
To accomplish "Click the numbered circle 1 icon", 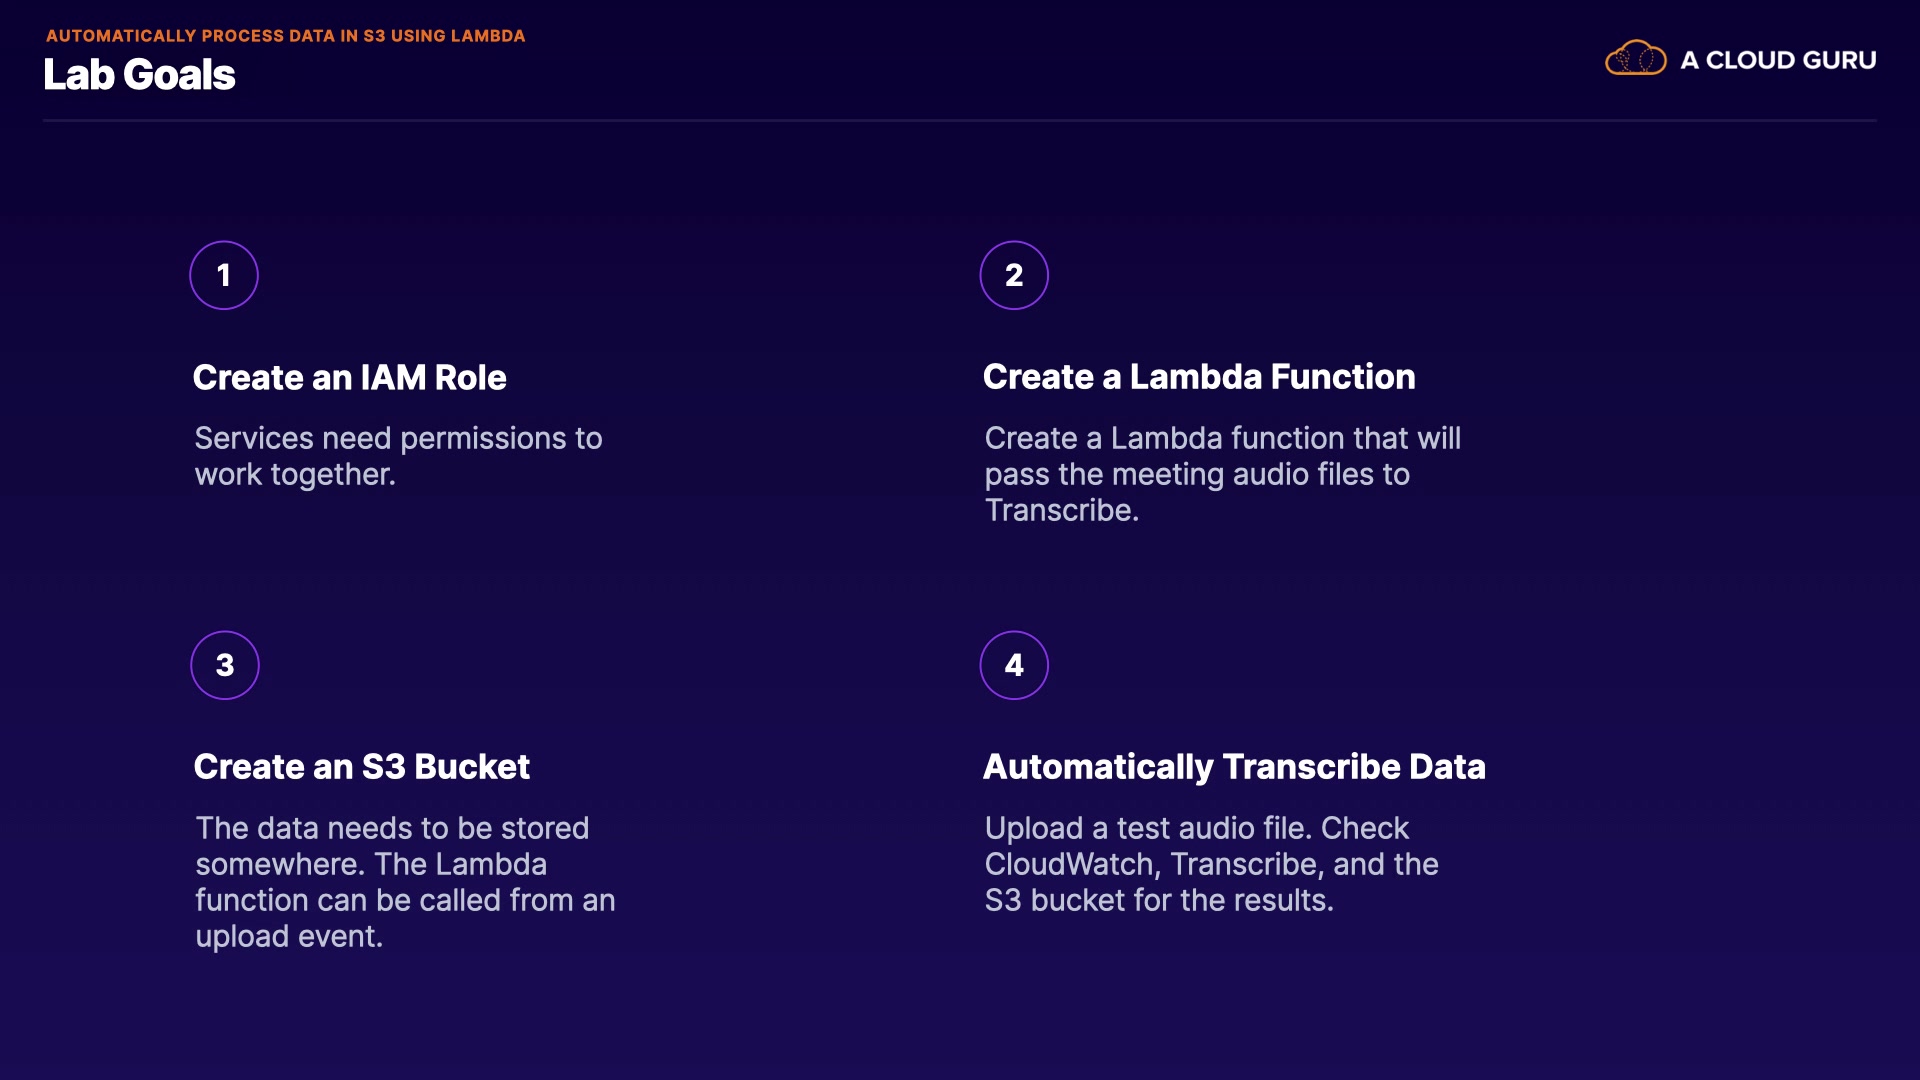I will tap(224, 275).
